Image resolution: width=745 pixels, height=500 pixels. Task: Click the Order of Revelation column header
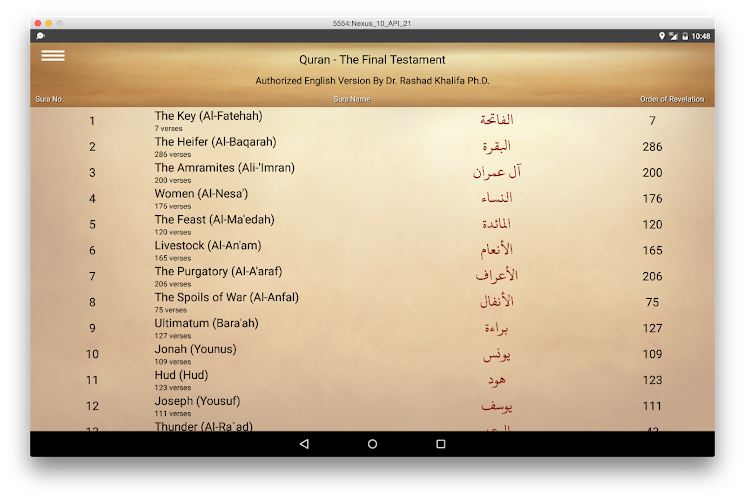click(672, 99)
